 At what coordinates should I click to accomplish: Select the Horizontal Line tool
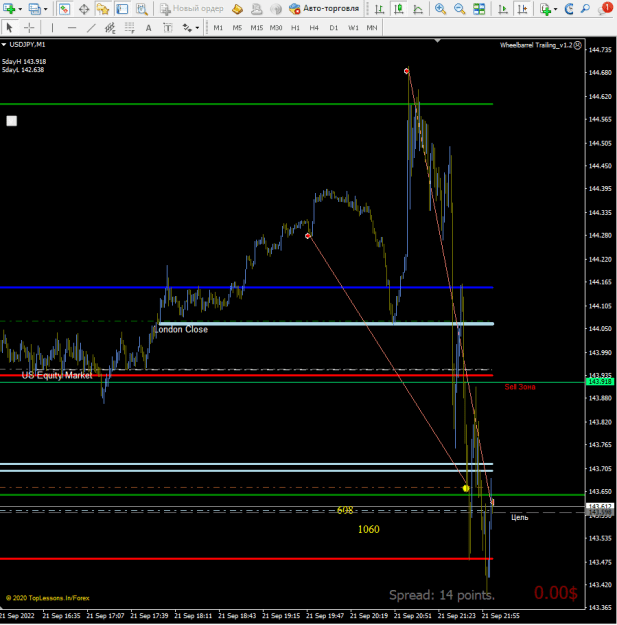[72, 28]
